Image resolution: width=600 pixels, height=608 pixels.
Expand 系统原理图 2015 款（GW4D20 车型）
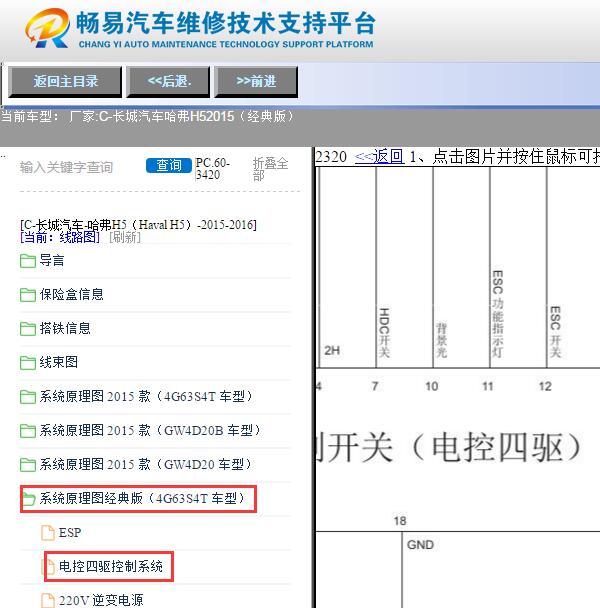[145, 464]
